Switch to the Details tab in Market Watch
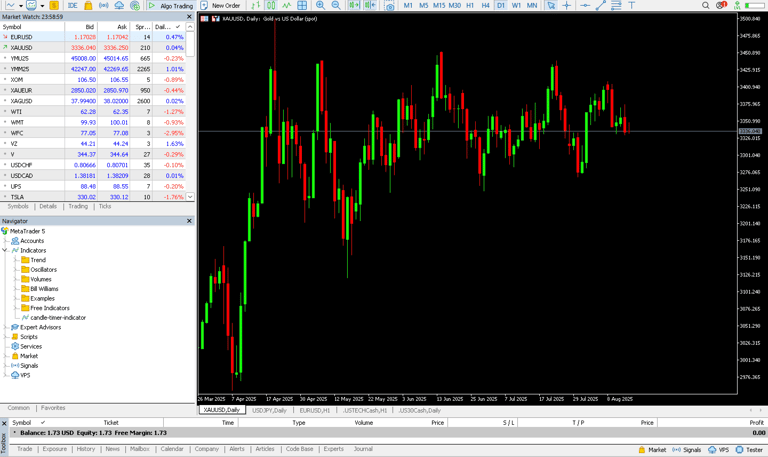The height and width of the screenshot is (457, 768). [x=48, y=206]
